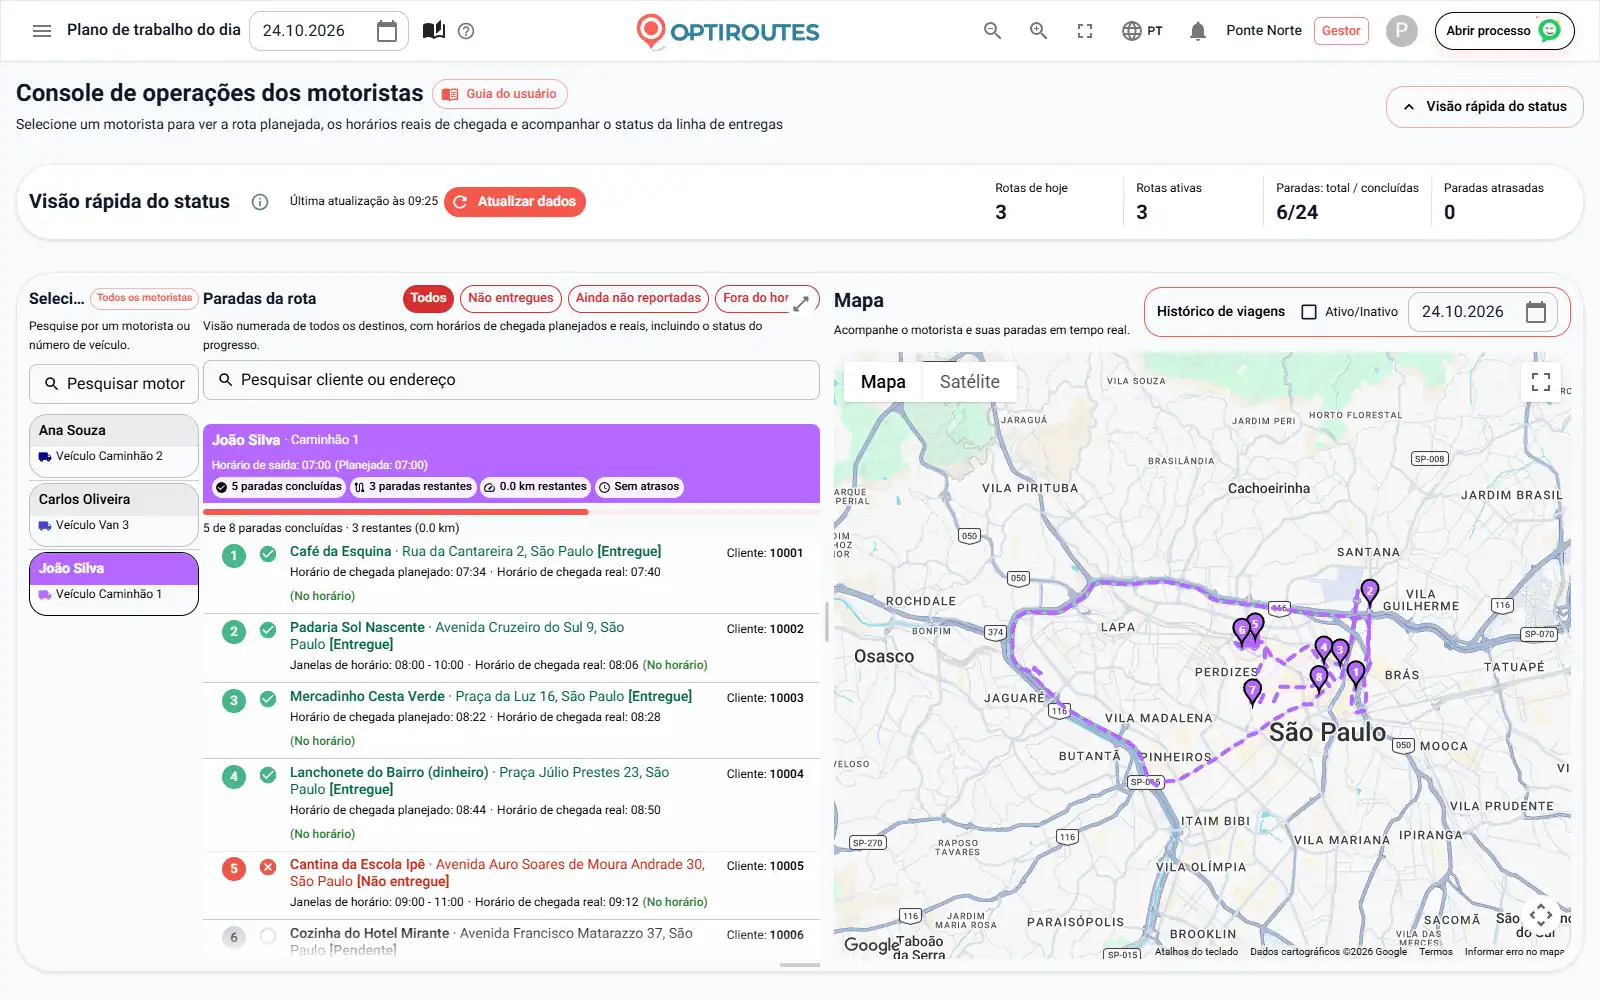
Task: Toggle the Ativo/Inativo checkbox
Action: click(1309, 312)
